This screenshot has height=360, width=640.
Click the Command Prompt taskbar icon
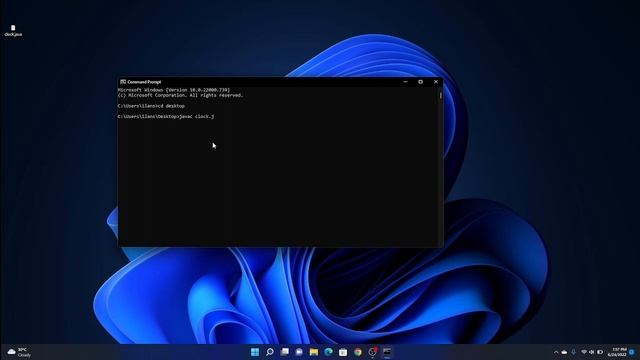(x=387, y=352)
